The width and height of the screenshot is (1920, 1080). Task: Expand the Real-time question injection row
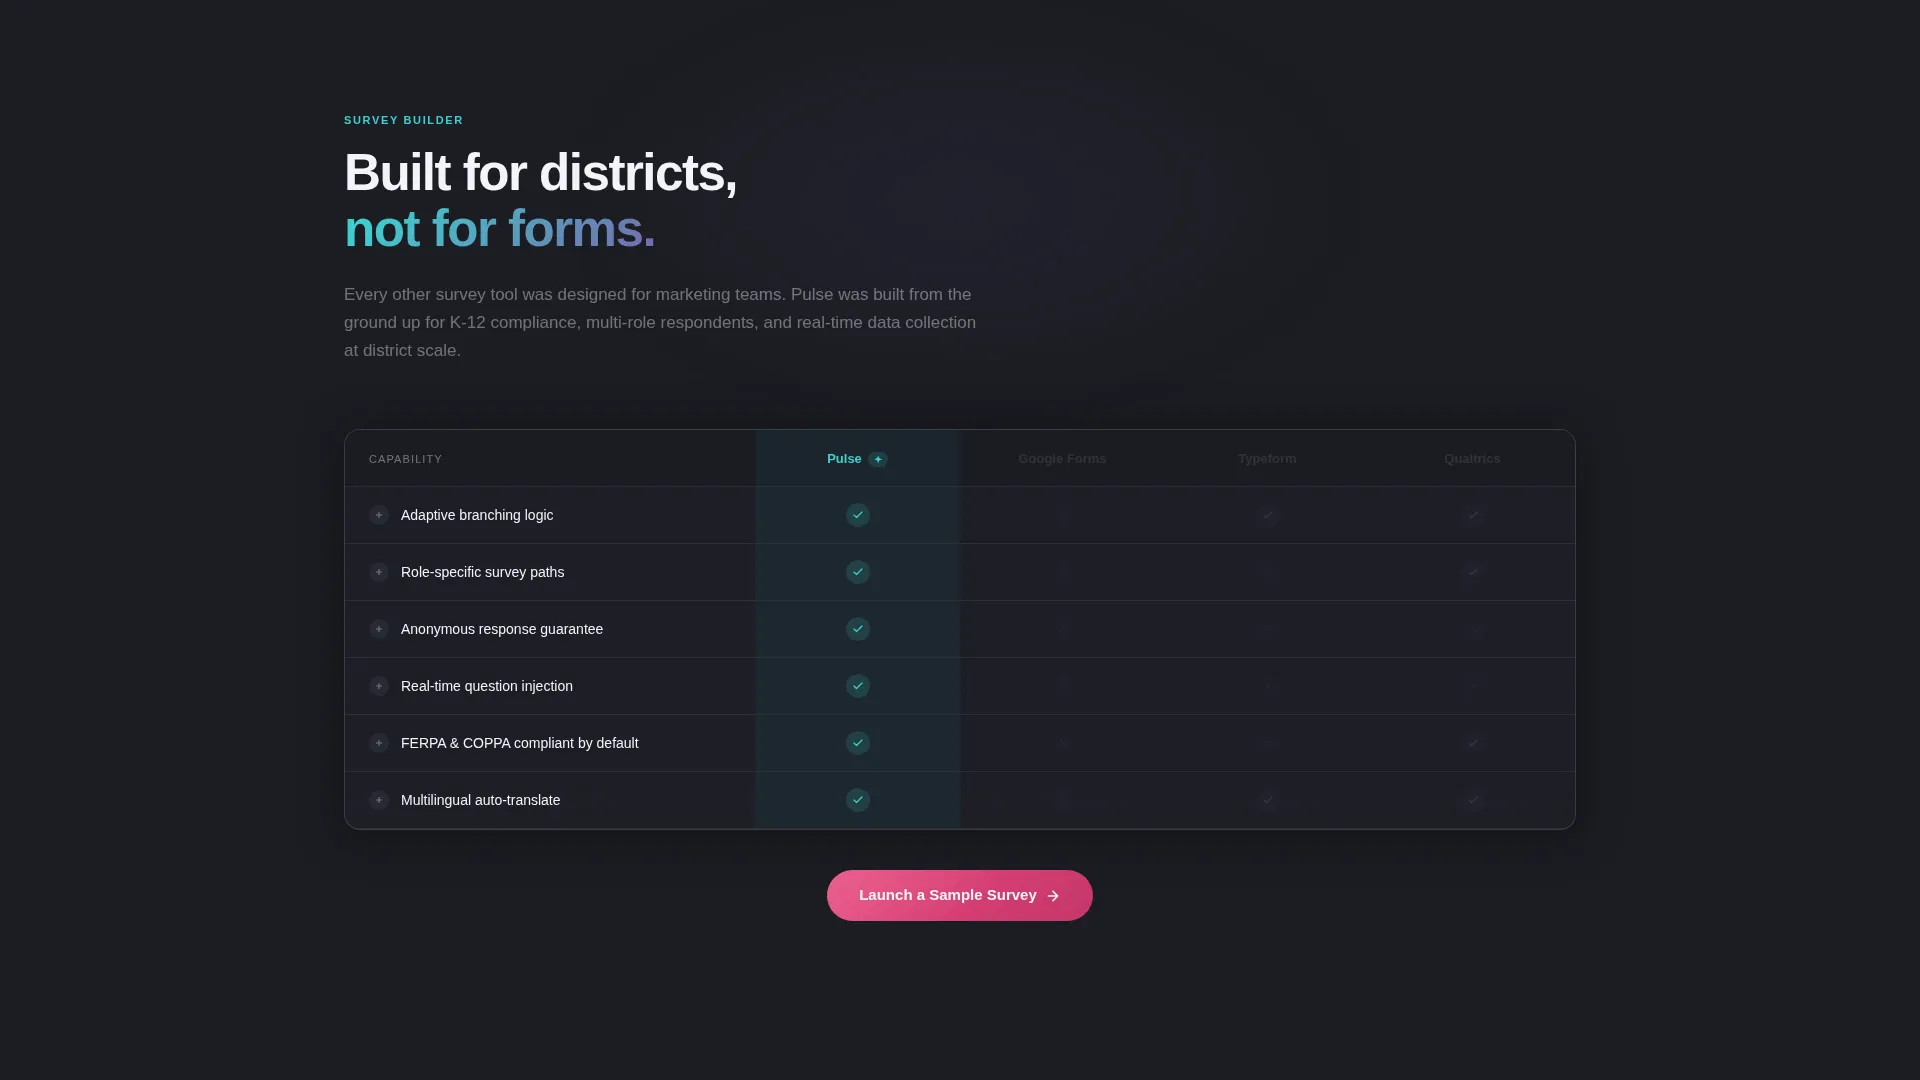tap(379, 686)
